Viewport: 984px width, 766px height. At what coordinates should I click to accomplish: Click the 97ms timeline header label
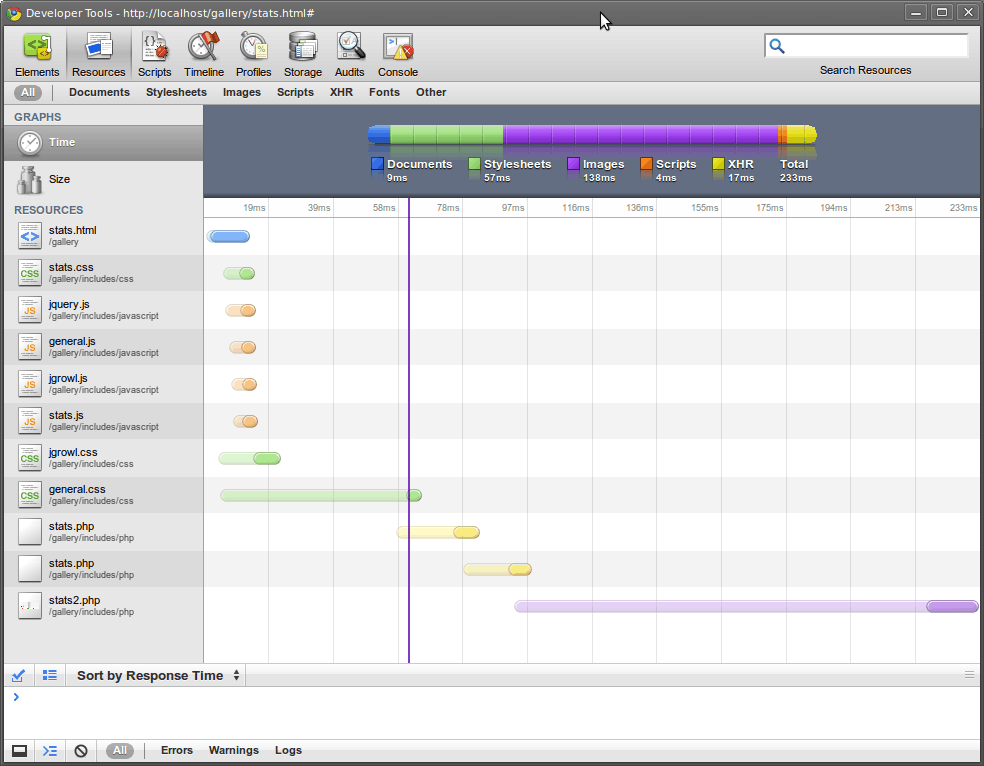point(513,208)
